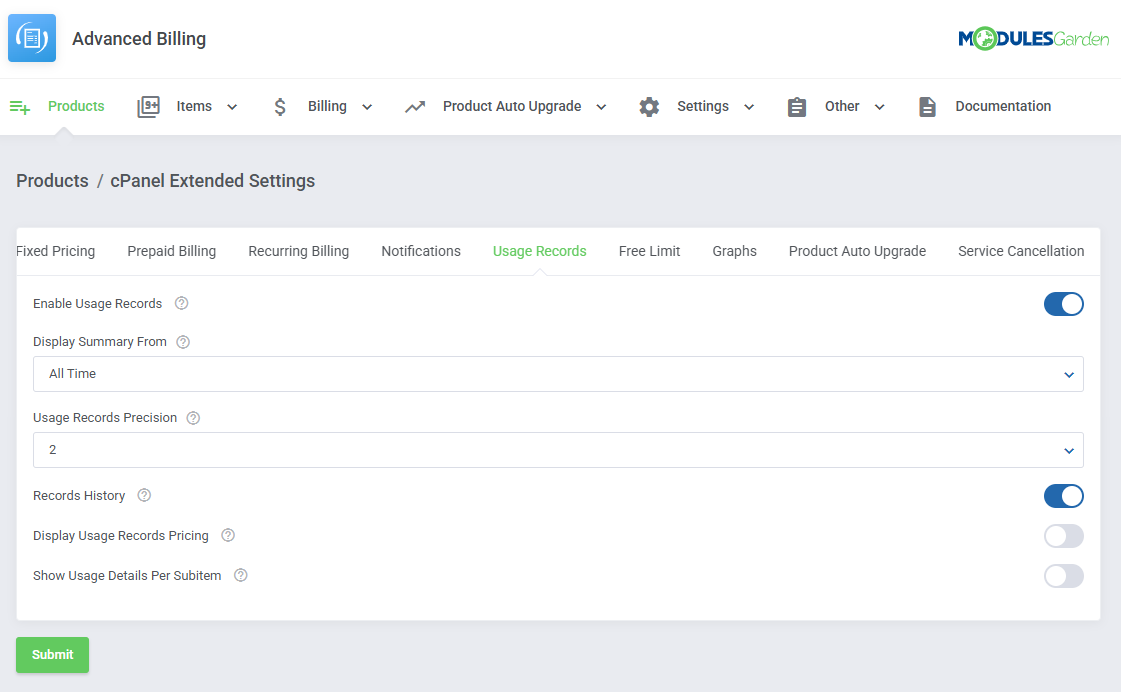Click the Records History label
This screenshot has height=692, width=1121.
click(79, 495)
